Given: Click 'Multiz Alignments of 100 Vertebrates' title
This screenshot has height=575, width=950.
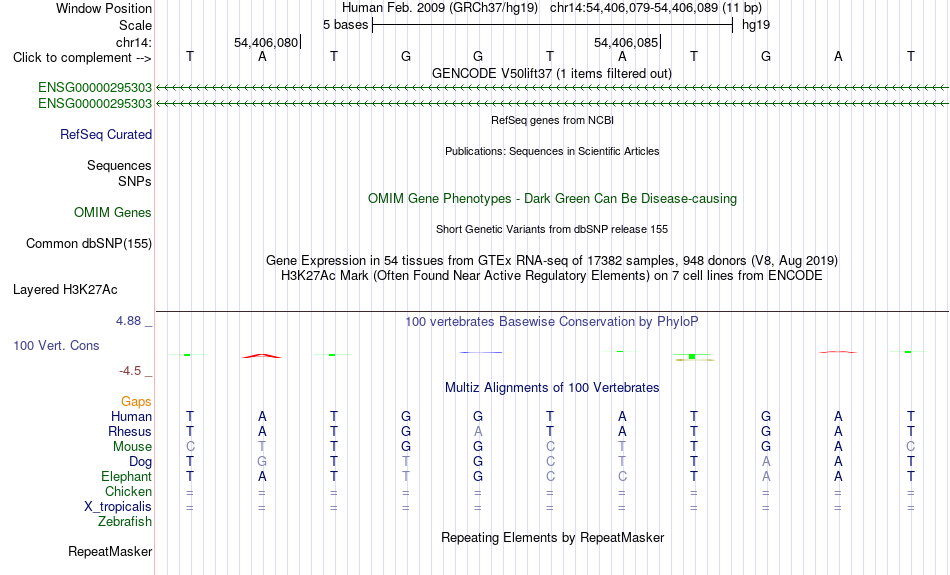Looking at the screenshot, I should point(552,387).
